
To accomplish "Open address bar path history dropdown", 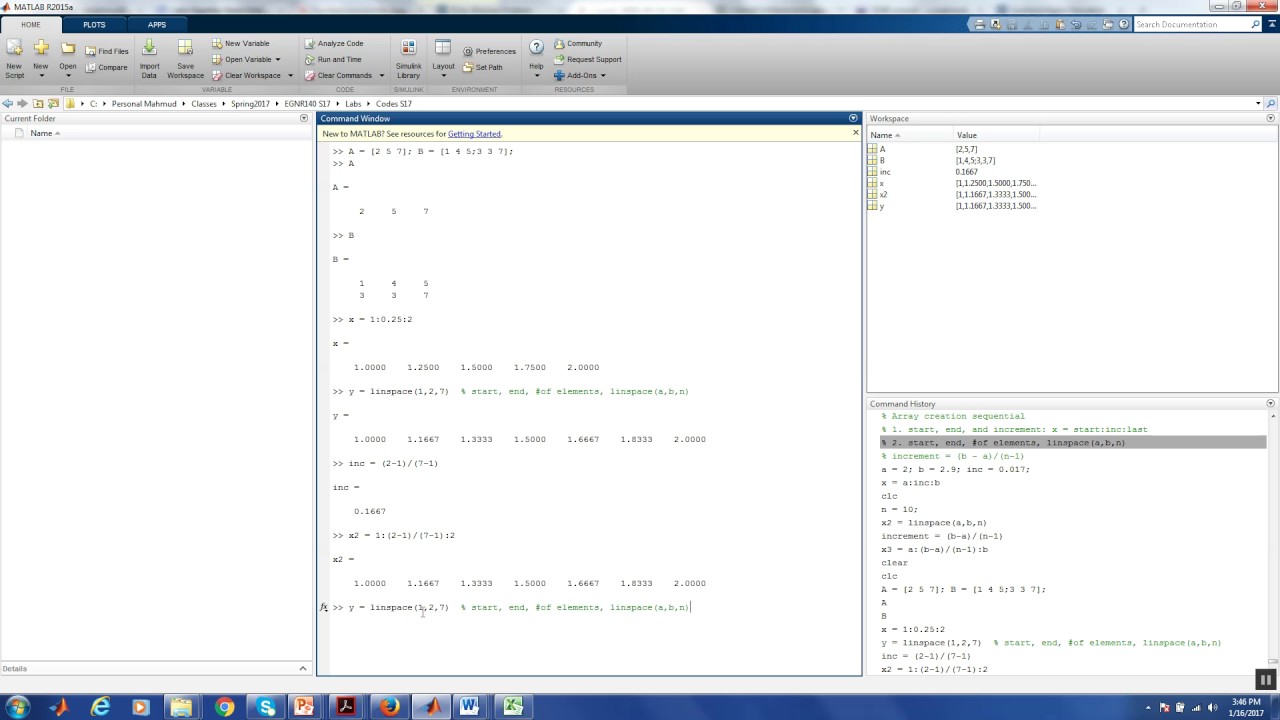I will (x=1258, y=104).
